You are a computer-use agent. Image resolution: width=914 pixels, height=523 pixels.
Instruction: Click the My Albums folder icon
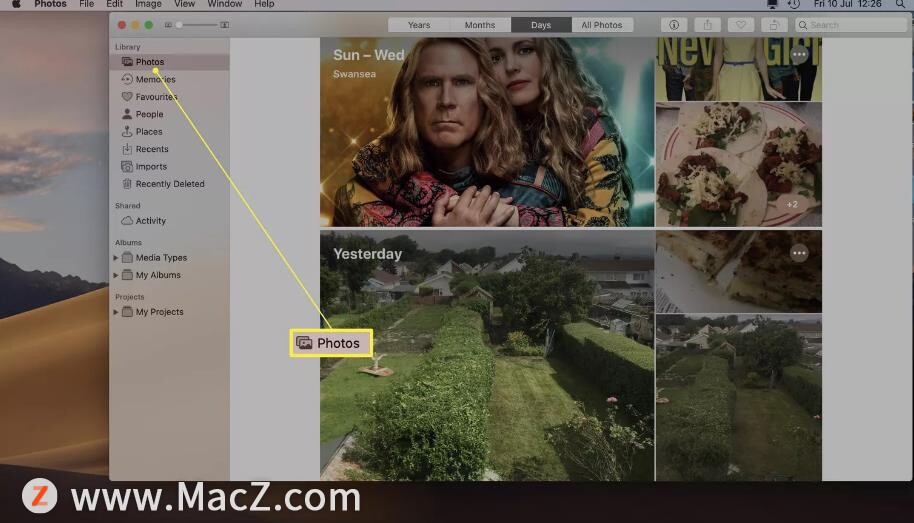(x=127, y=275)
